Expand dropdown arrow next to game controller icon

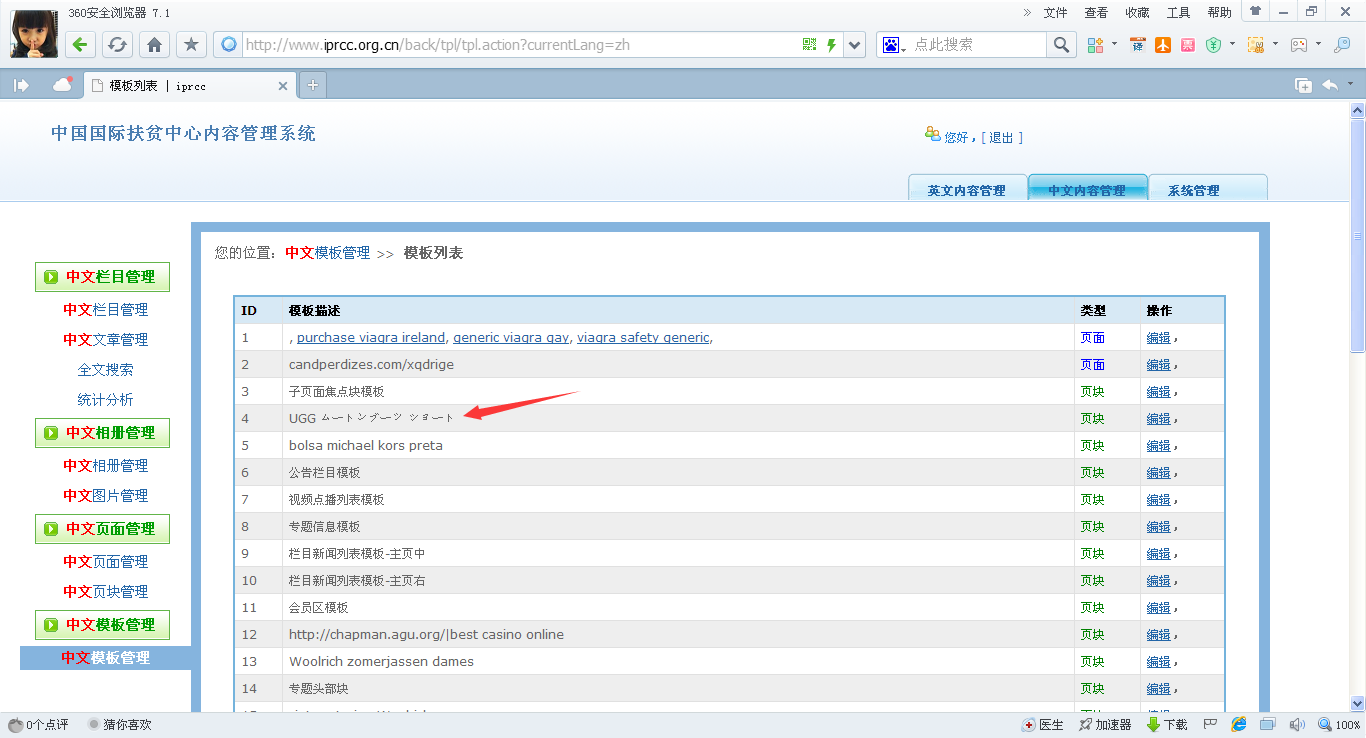click(1319, 44)
